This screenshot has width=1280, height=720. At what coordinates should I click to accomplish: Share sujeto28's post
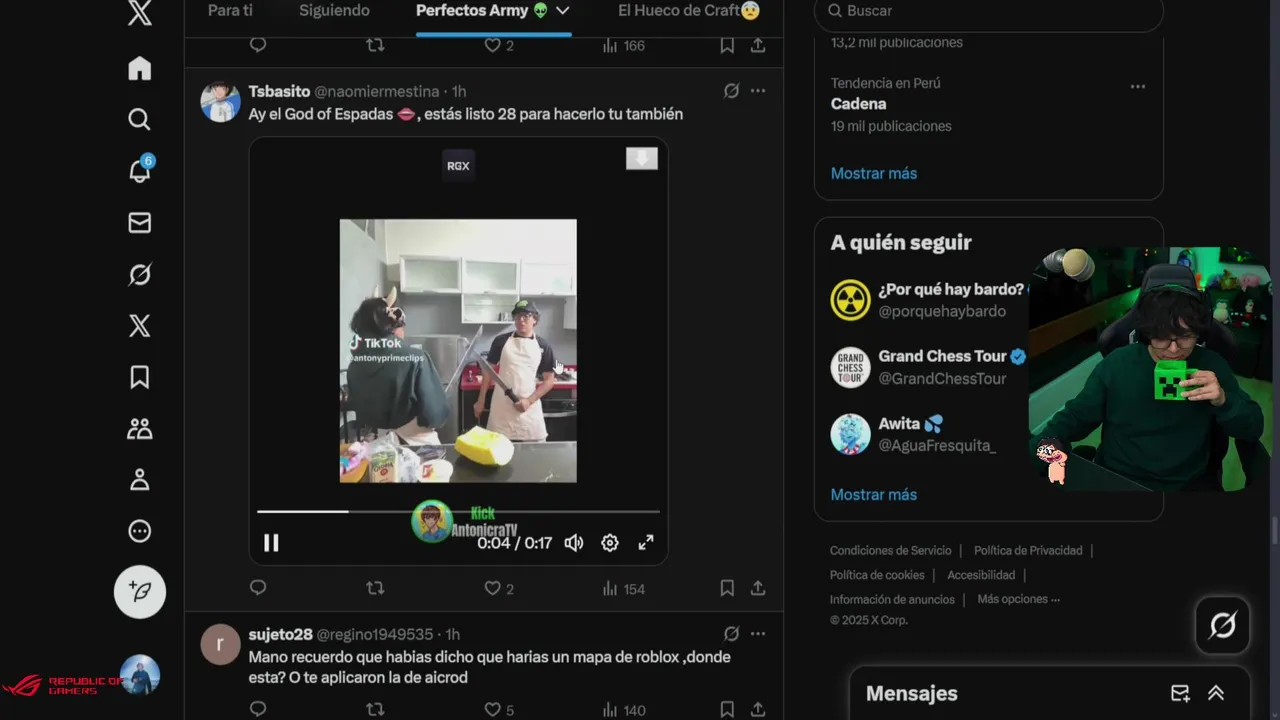[x=758, y=709]
